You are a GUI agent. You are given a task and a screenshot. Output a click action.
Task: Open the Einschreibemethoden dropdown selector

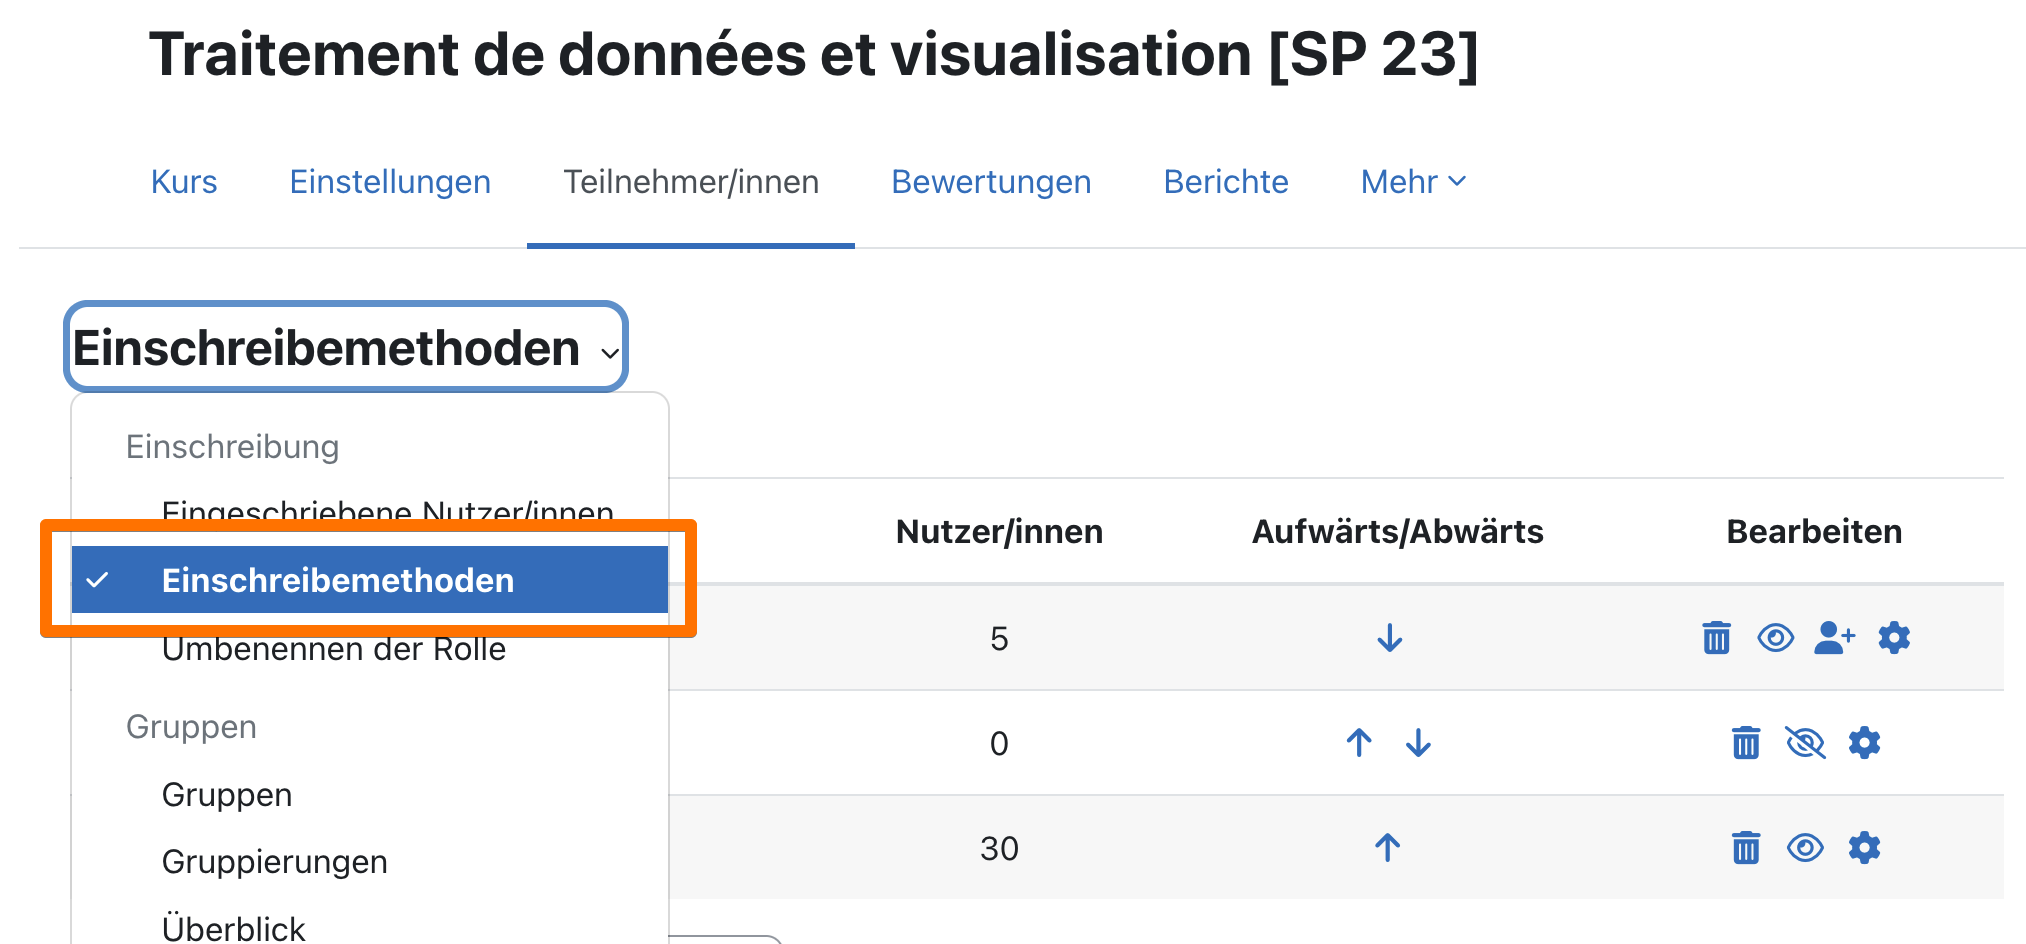[346, 347]
